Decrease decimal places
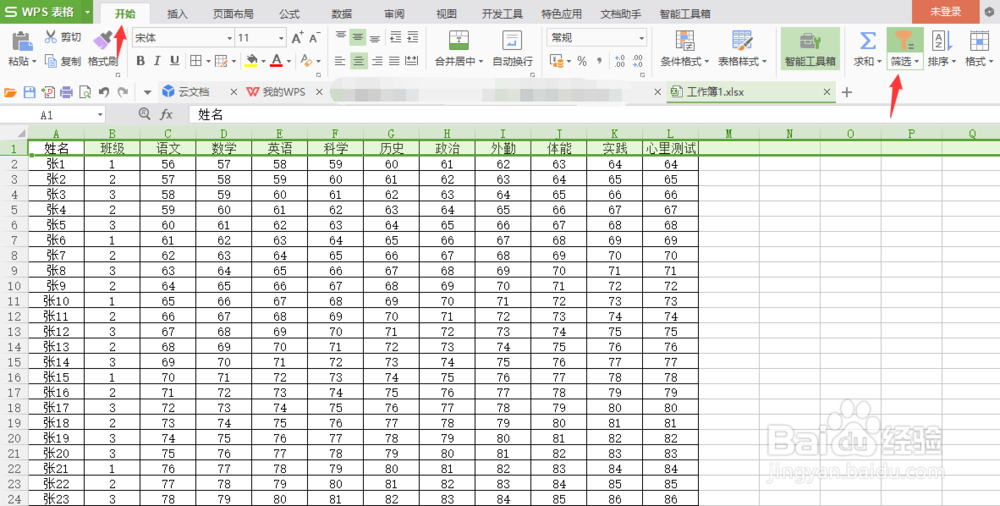 coord(637,61)
